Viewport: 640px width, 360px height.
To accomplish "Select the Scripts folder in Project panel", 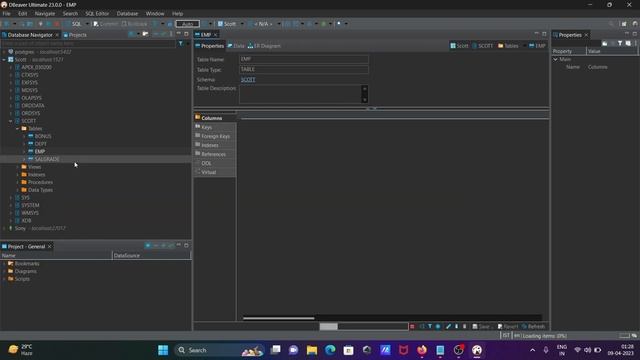I will [x=22, y=279].
